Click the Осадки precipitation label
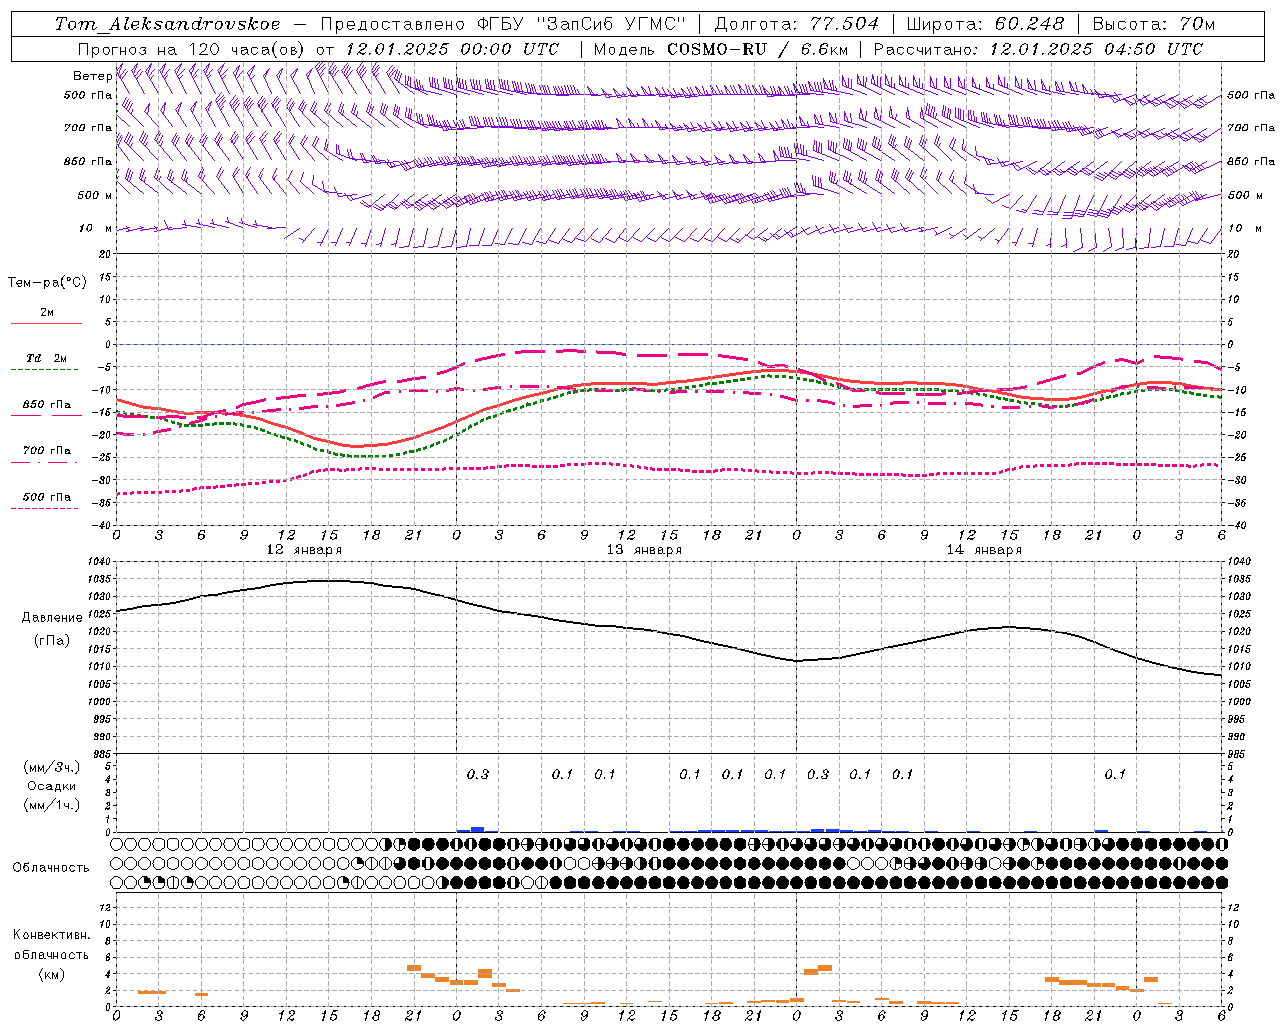The height and width of the screenshot is (1024, 1280). (x=52, y=786)
